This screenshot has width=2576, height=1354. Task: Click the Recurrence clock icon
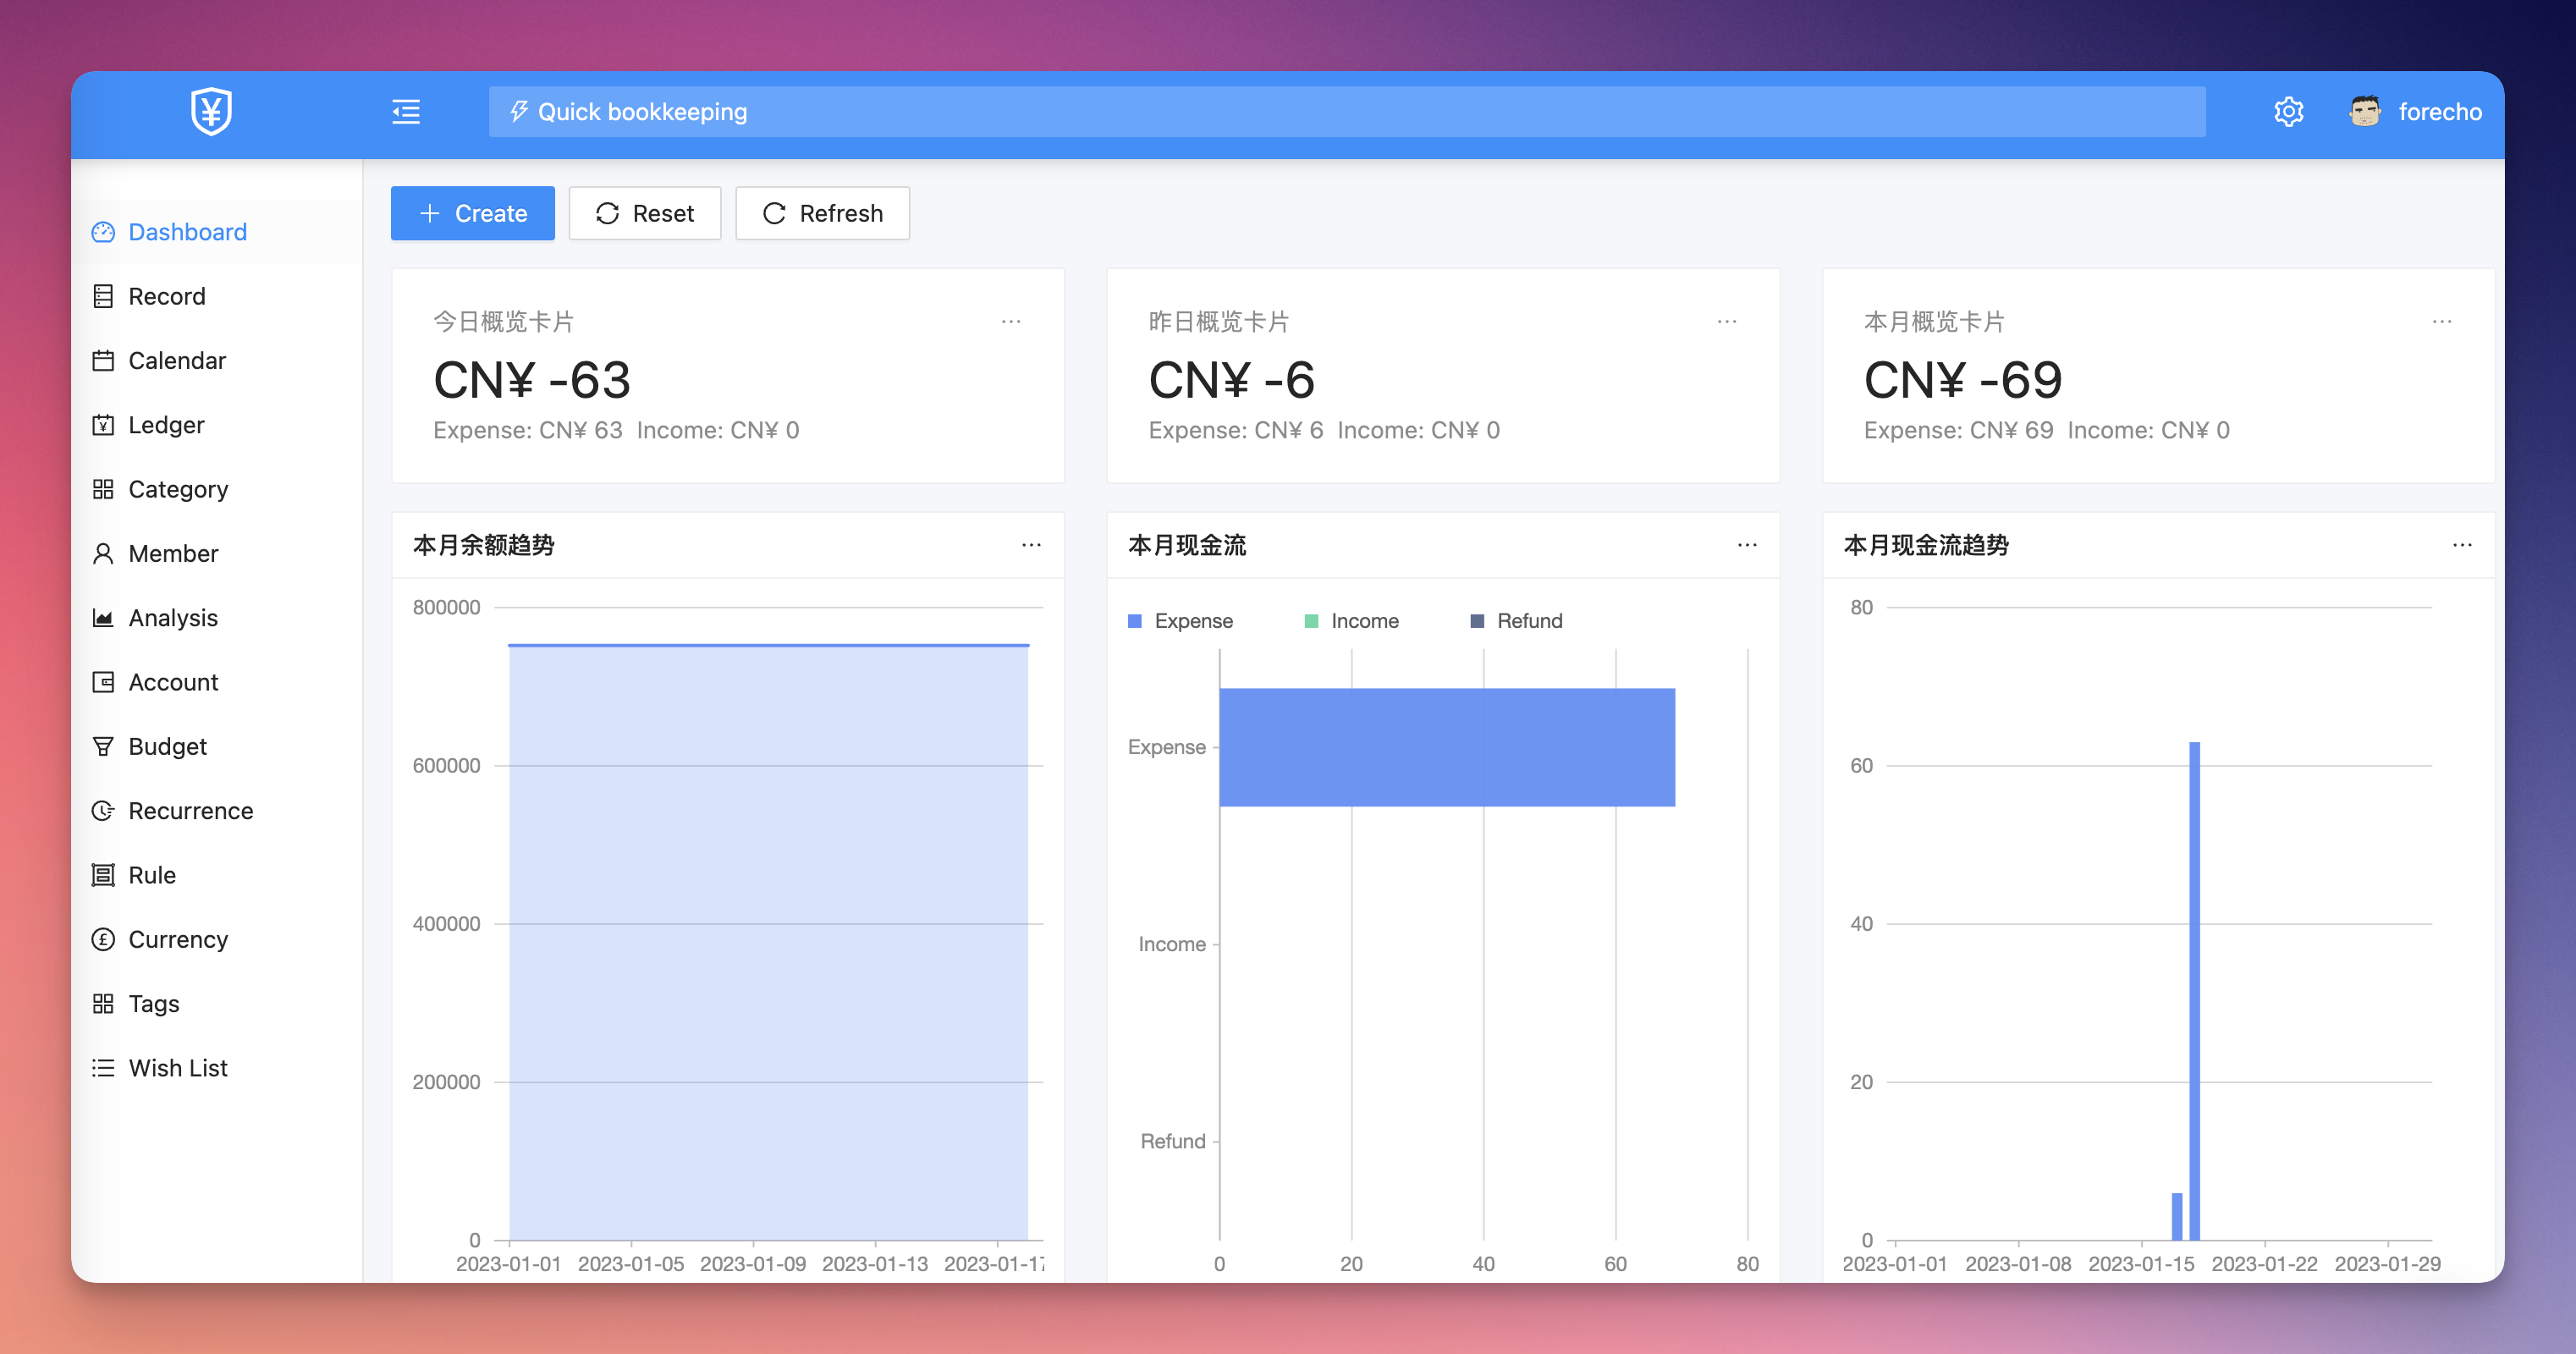click(103, 811)
